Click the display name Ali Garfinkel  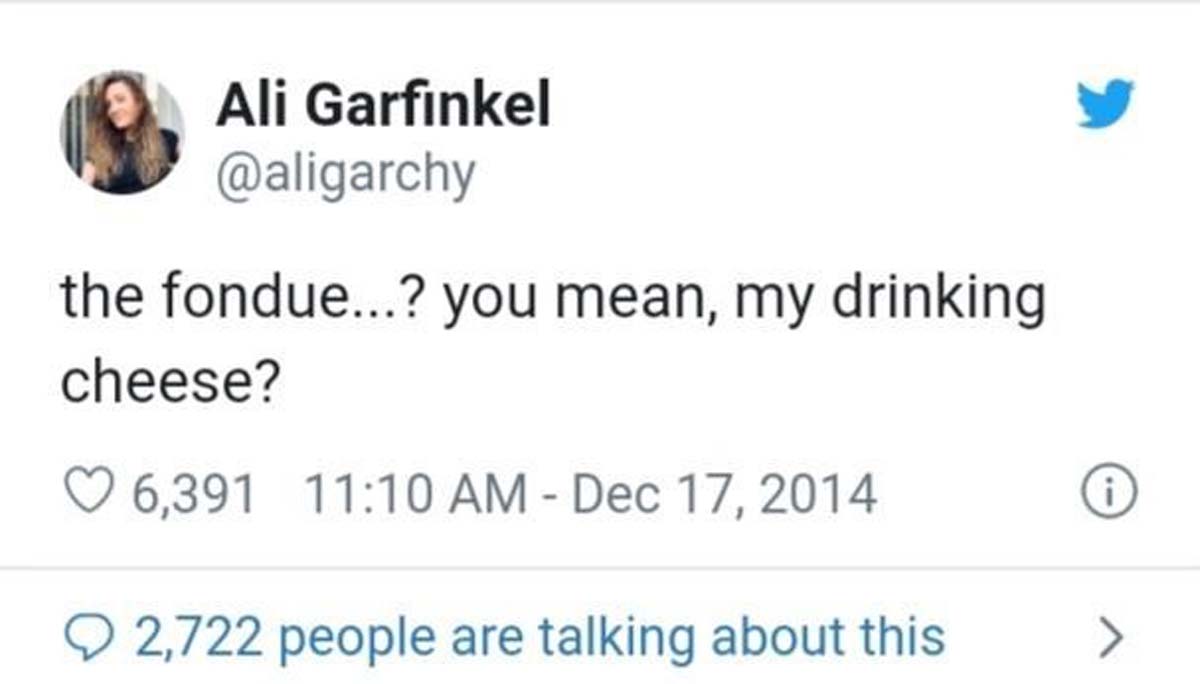click(383, 104)
